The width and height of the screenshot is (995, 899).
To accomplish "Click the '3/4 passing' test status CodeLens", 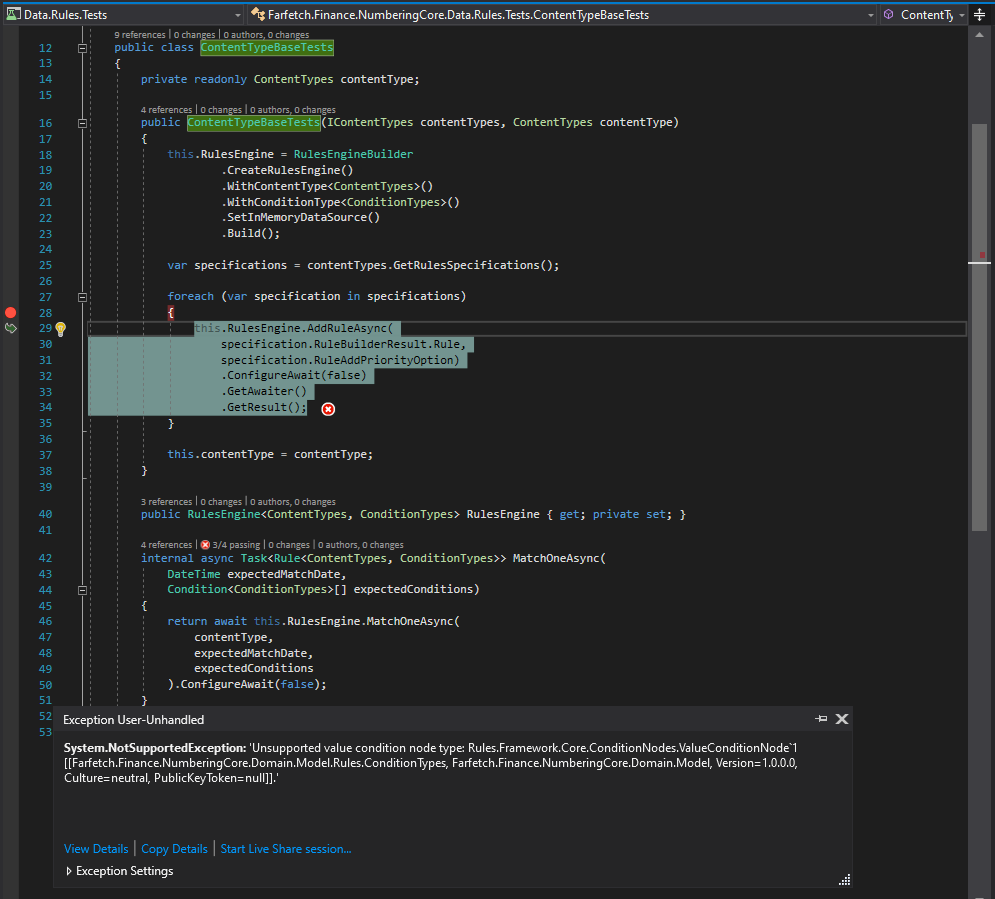I will (236, 545).
